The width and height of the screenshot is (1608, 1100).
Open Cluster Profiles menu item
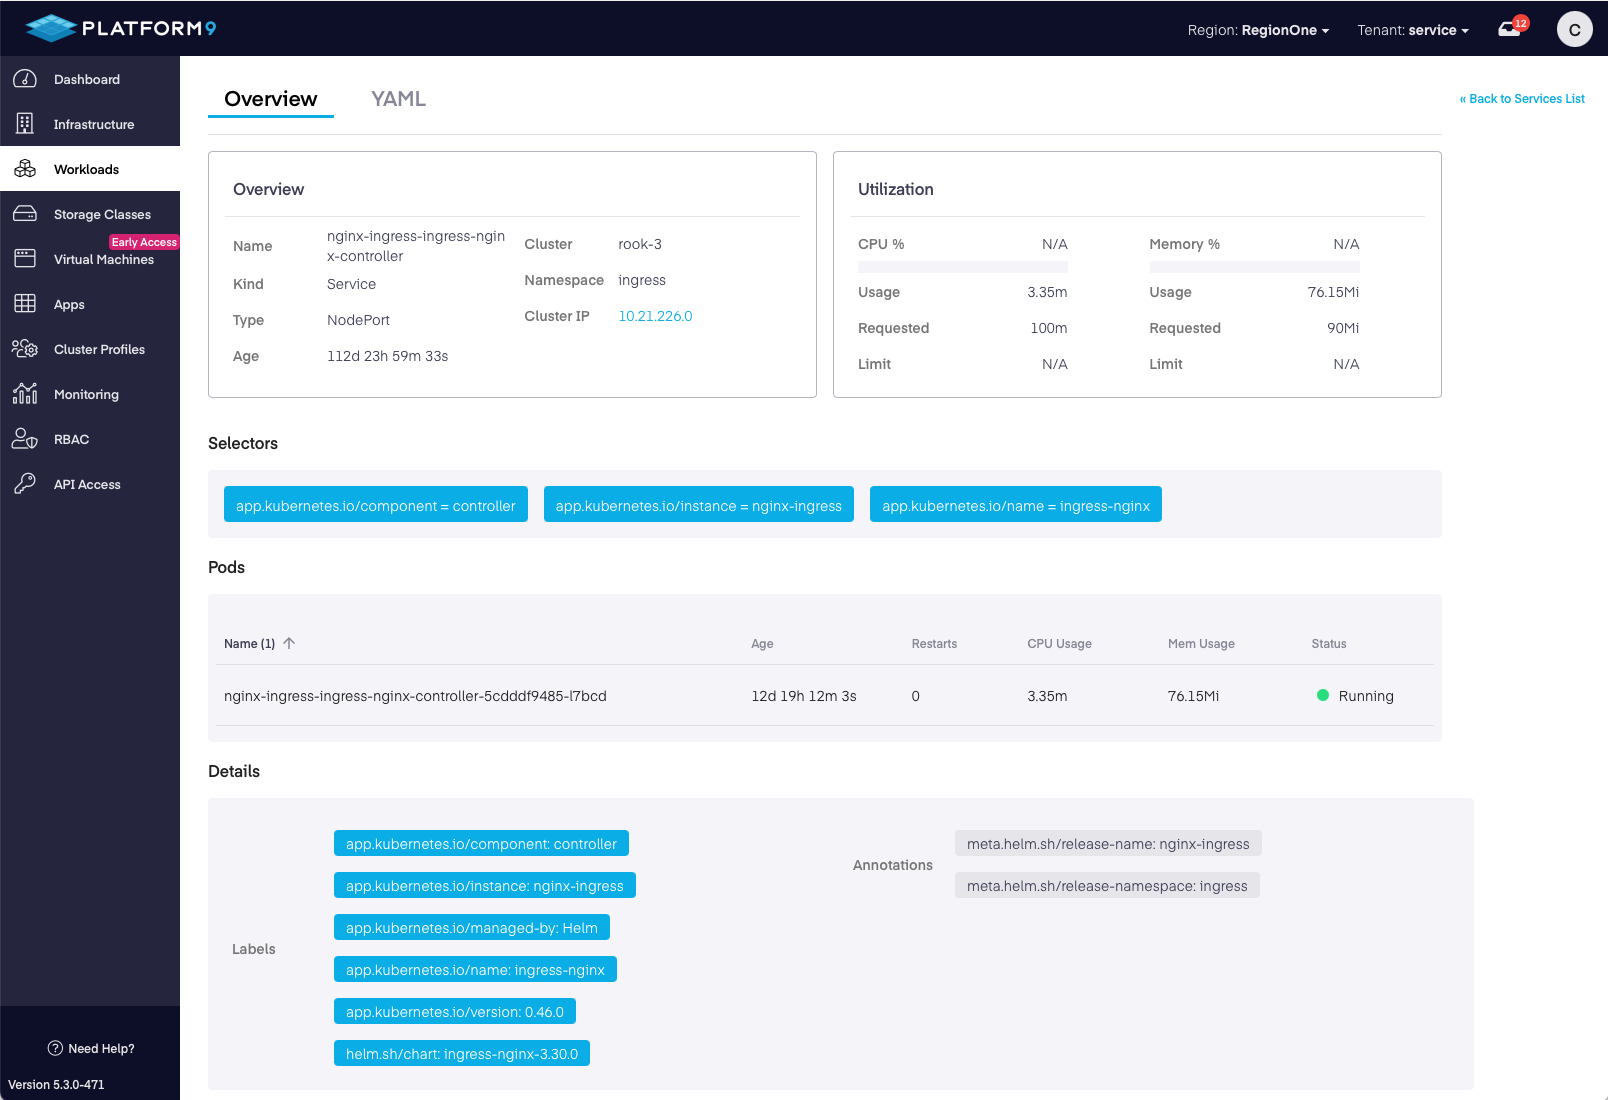[x=90, y=349]
